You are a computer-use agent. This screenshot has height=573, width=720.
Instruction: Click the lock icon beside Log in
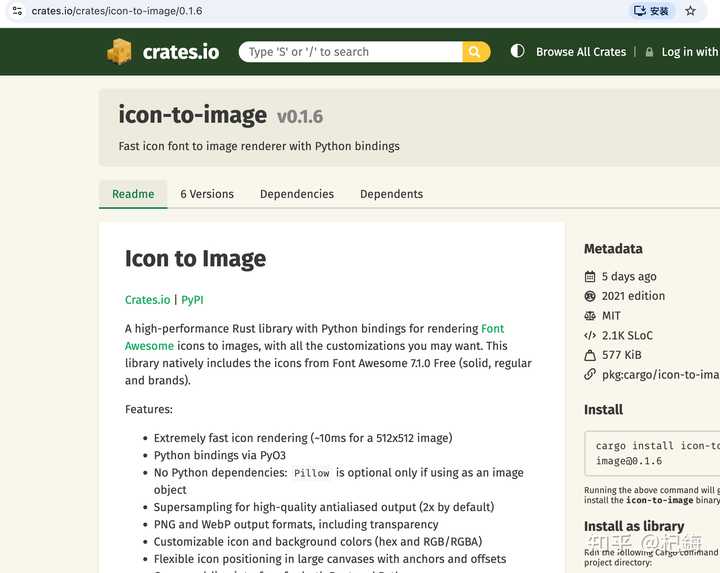pyautogui.click(x=649, y=52)
